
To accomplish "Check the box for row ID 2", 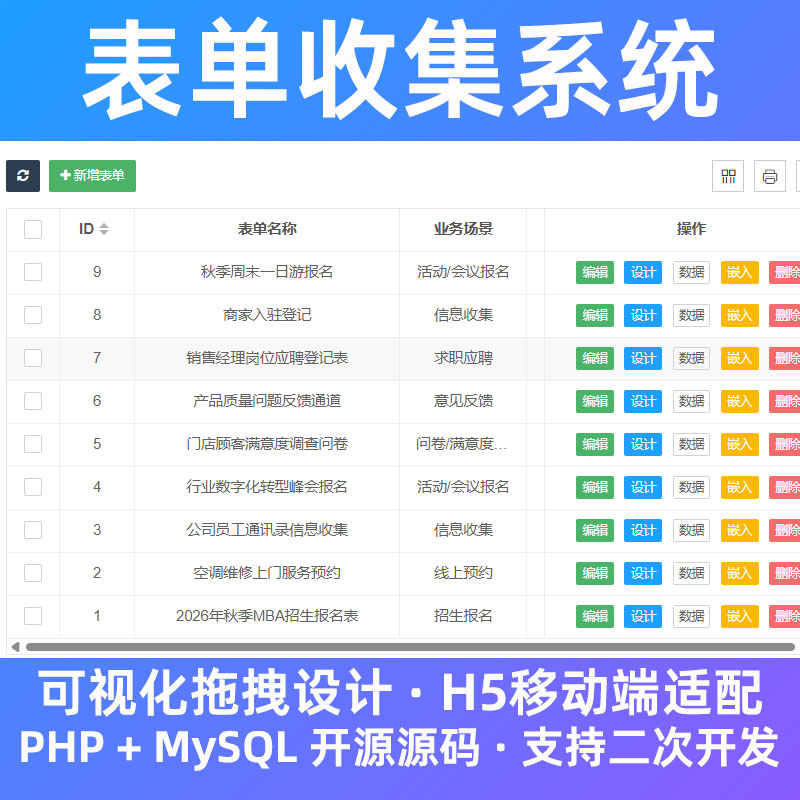I will (x=33, y=573).
